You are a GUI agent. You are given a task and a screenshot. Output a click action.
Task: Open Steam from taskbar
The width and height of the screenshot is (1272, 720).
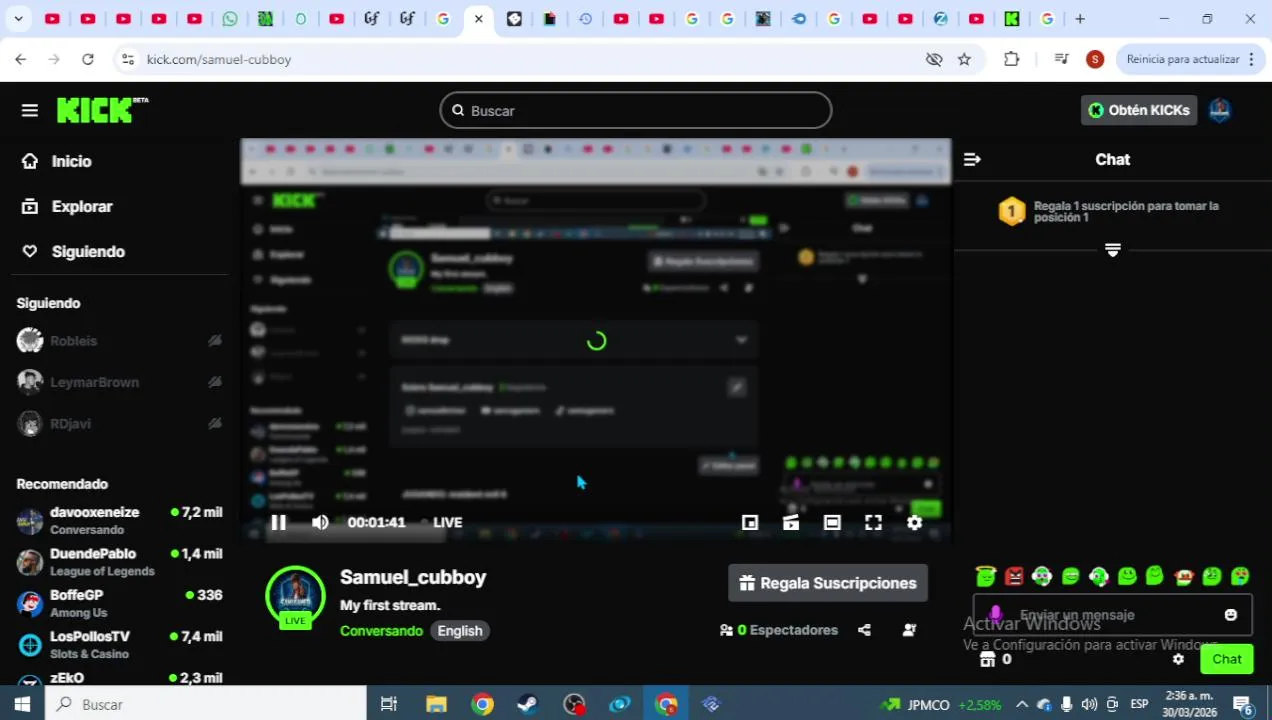(527, 704)
